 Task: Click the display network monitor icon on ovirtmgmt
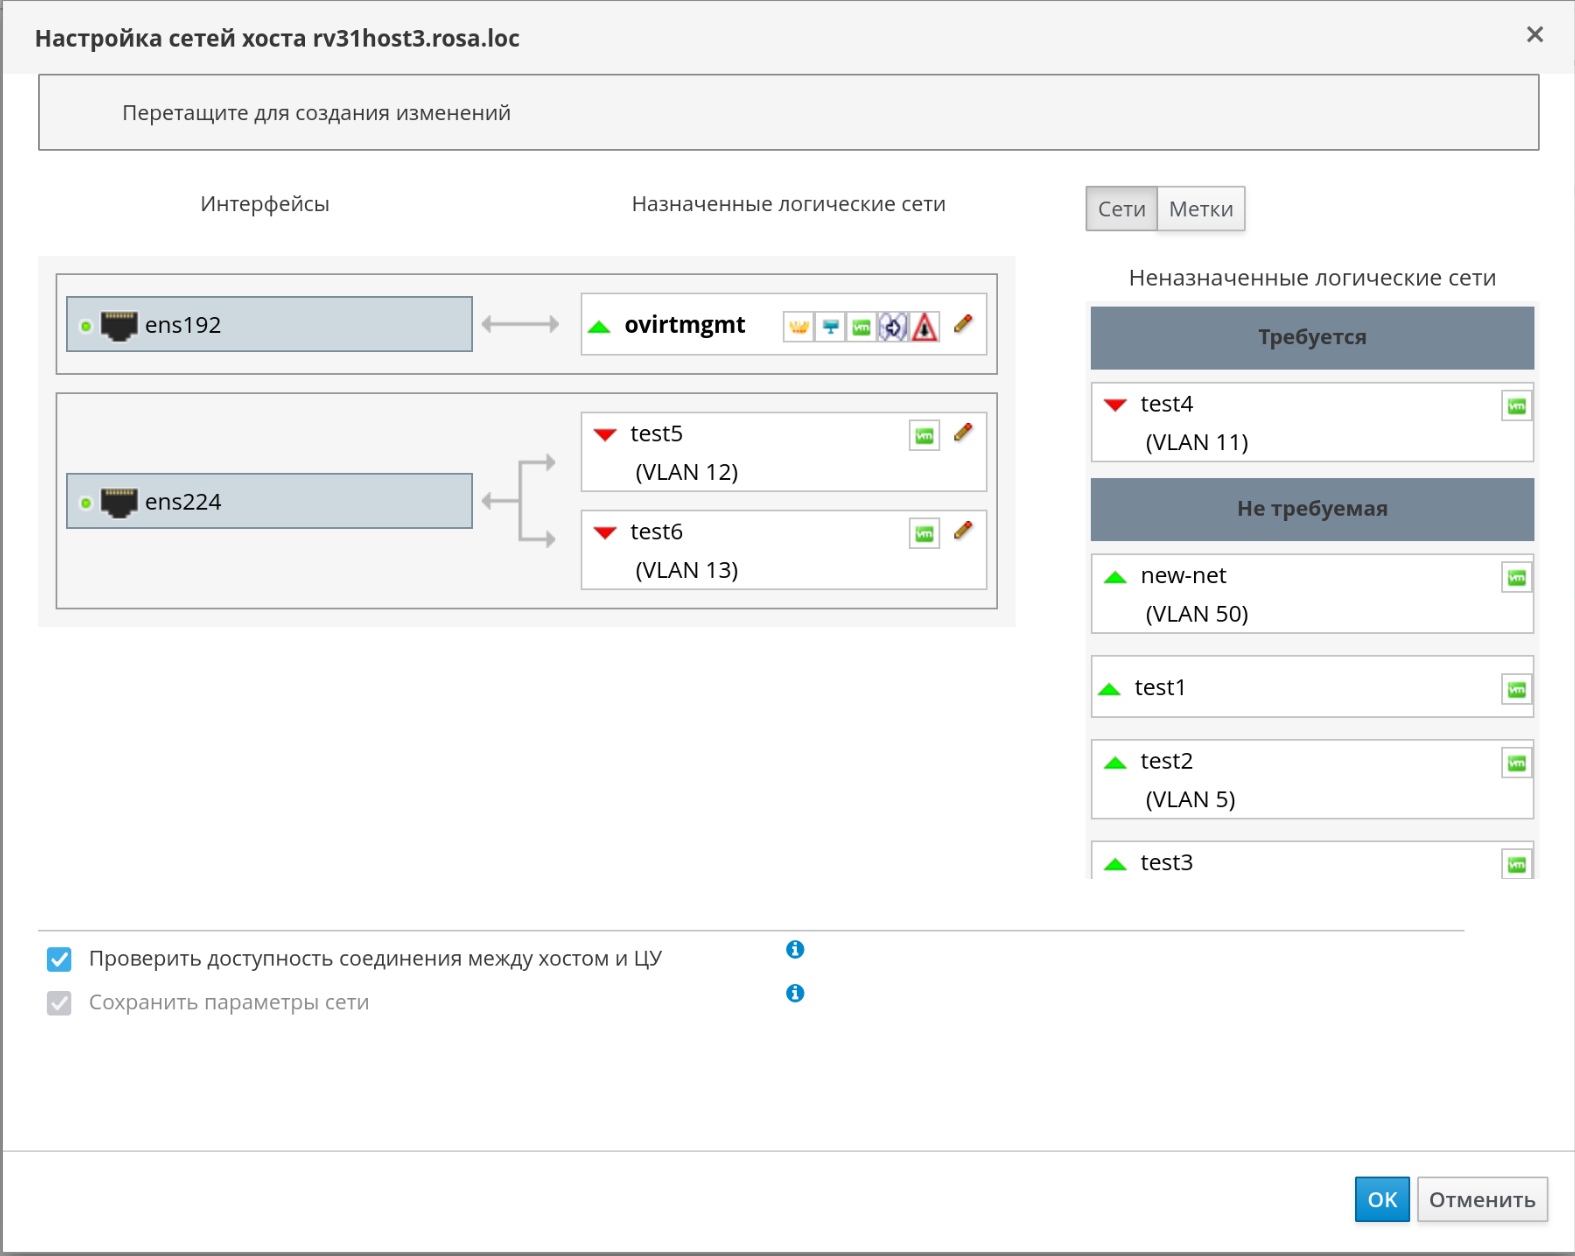[830, 327]
